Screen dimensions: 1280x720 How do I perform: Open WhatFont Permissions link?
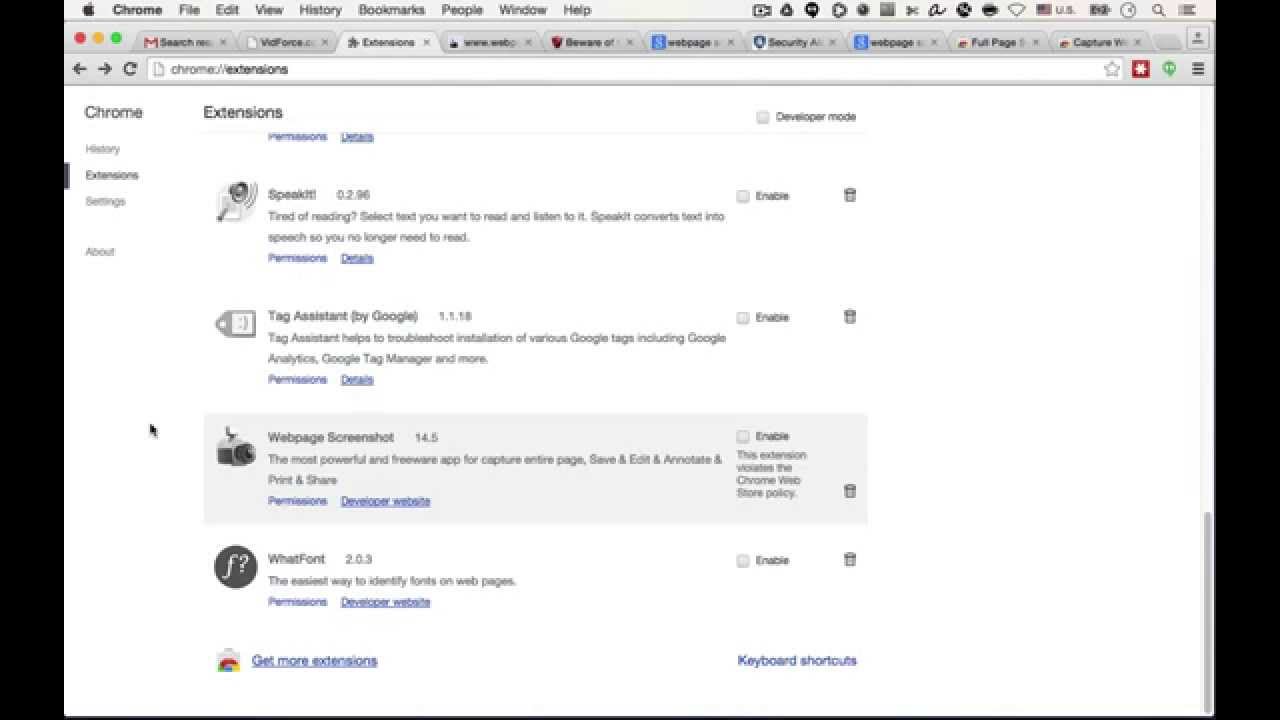297,602
